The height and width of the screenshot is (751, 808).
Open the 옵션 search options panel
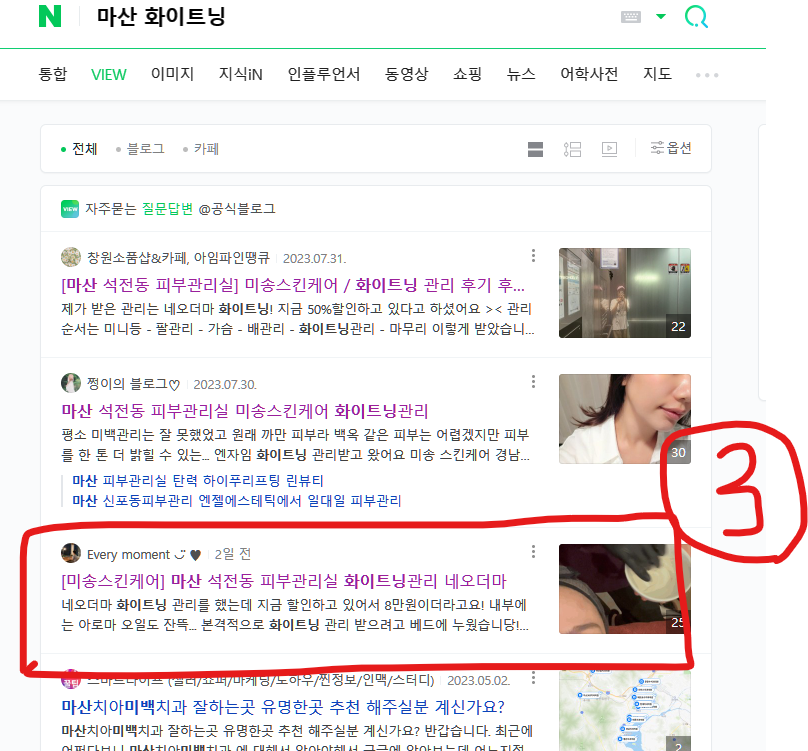coord(670,148)
